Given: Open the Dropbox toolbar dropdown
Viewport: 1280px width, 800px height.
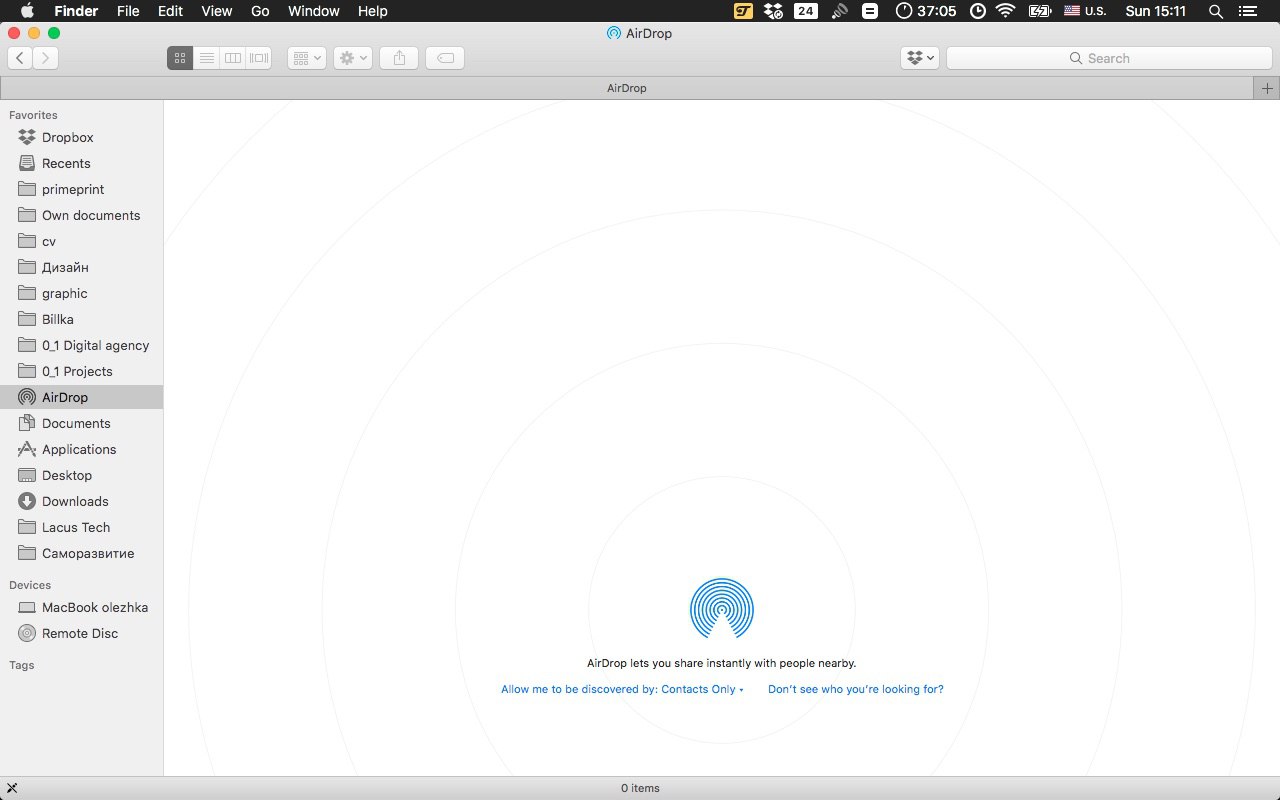Looking at the screenshot, I should 920,58.
